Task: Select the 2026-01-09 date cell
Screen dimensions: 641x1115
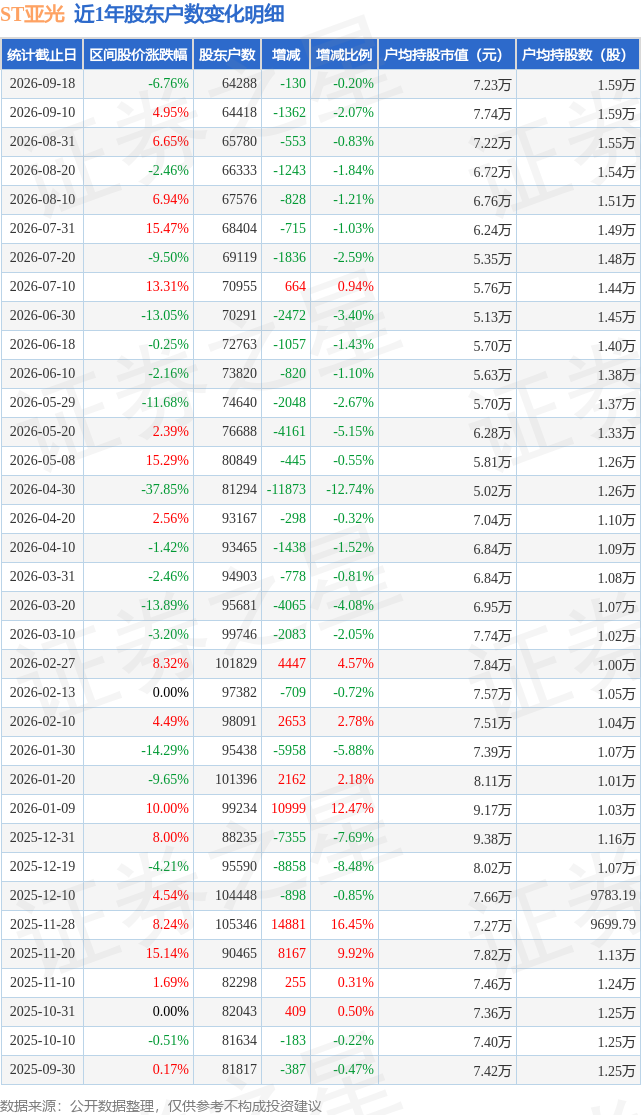Action: coord(42,809)
